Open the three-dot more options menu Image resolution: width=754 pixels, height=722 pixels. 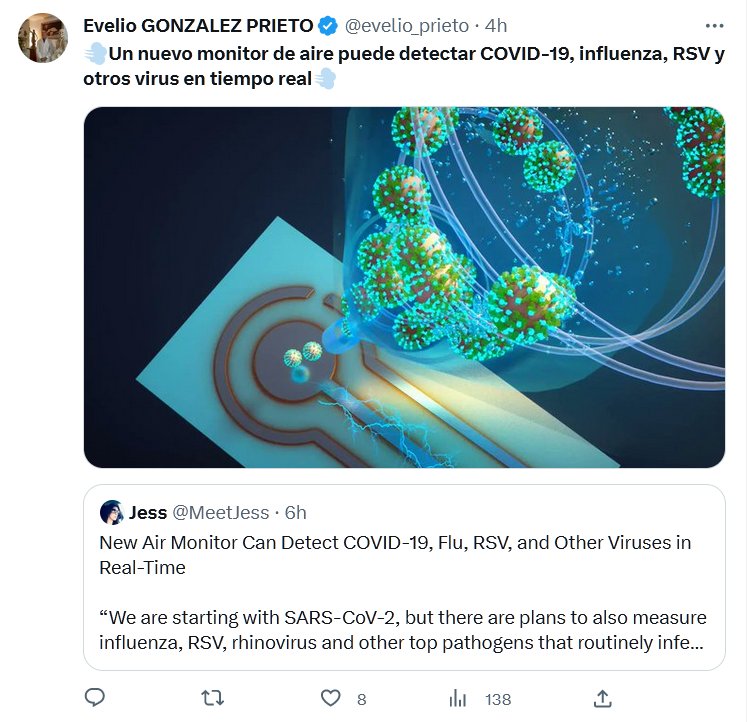pyautogui.click(x=713, y=25)
